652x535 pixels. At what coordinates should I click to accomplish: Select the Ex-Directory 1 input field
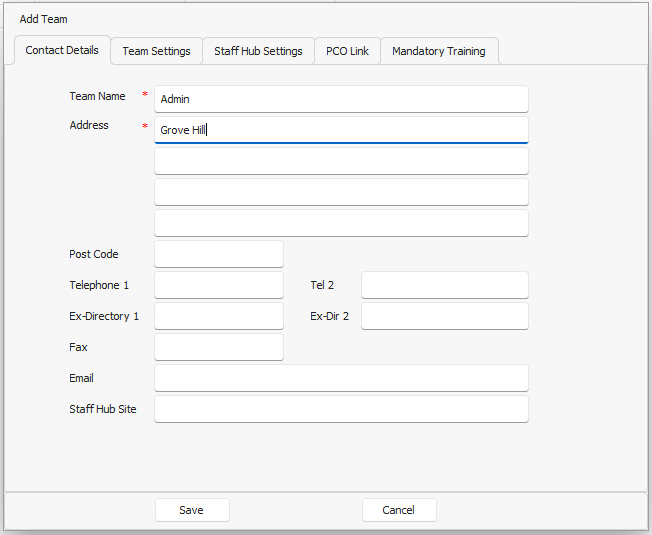click(219, 316)
